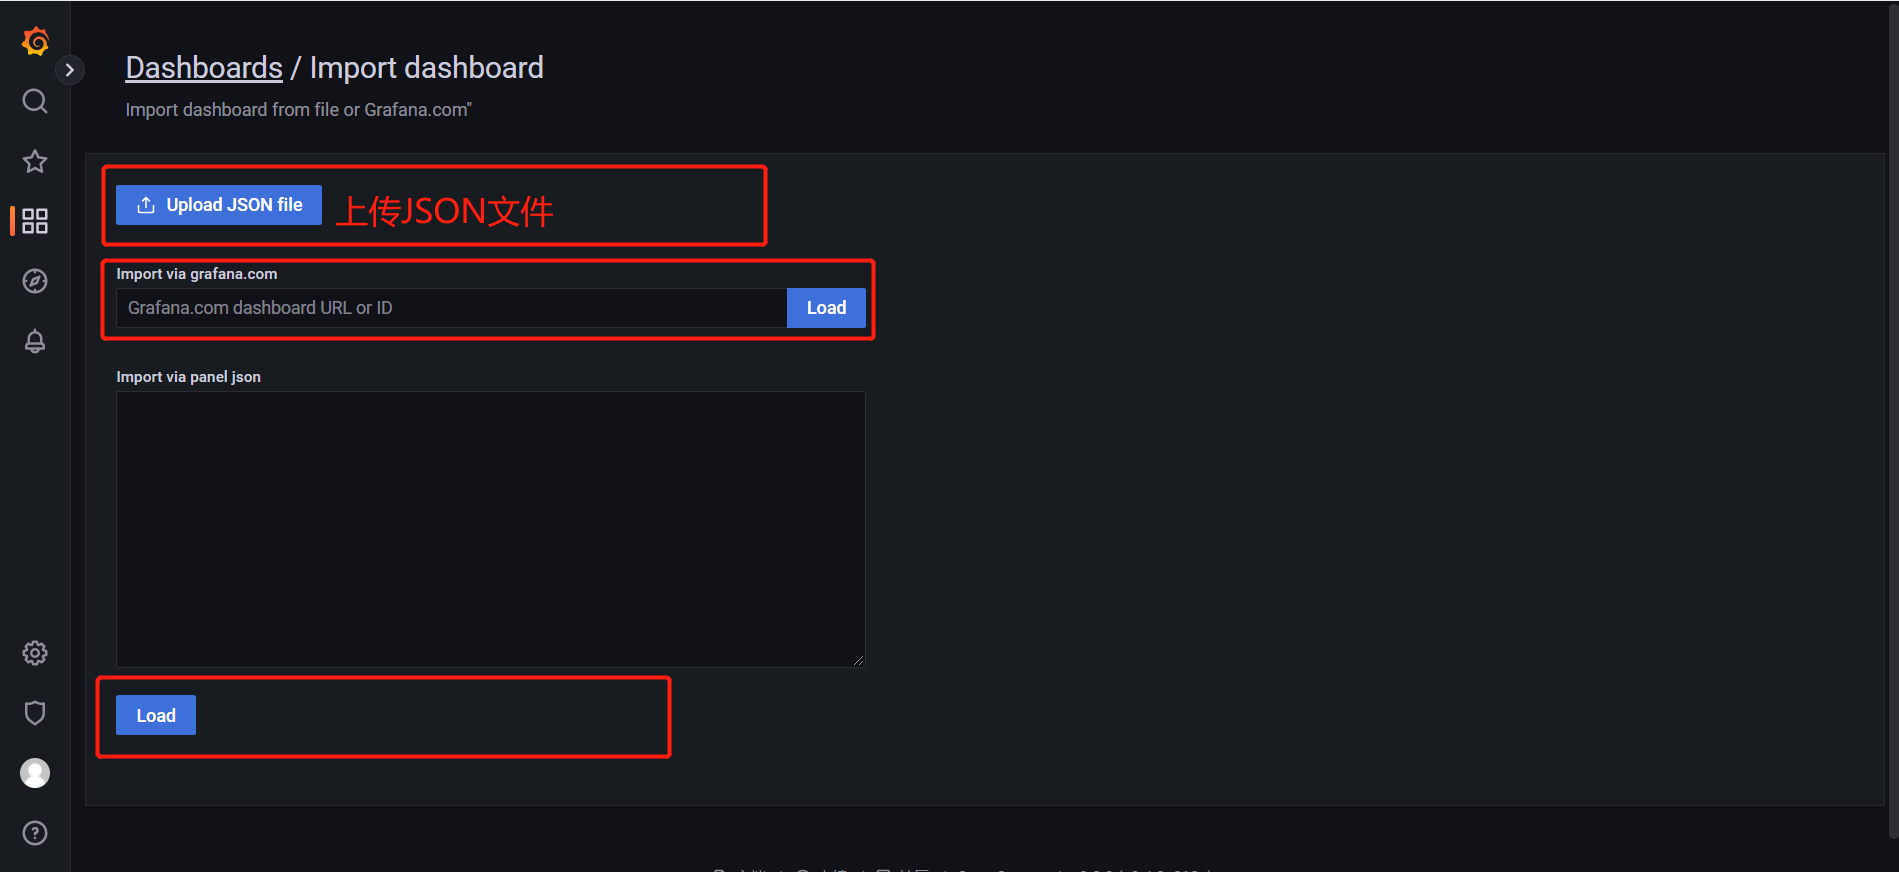Image resolution: width=1899 pixels, height=872 pixels.
Task: Open the Alerting bell icon
Action: [35, 341]
